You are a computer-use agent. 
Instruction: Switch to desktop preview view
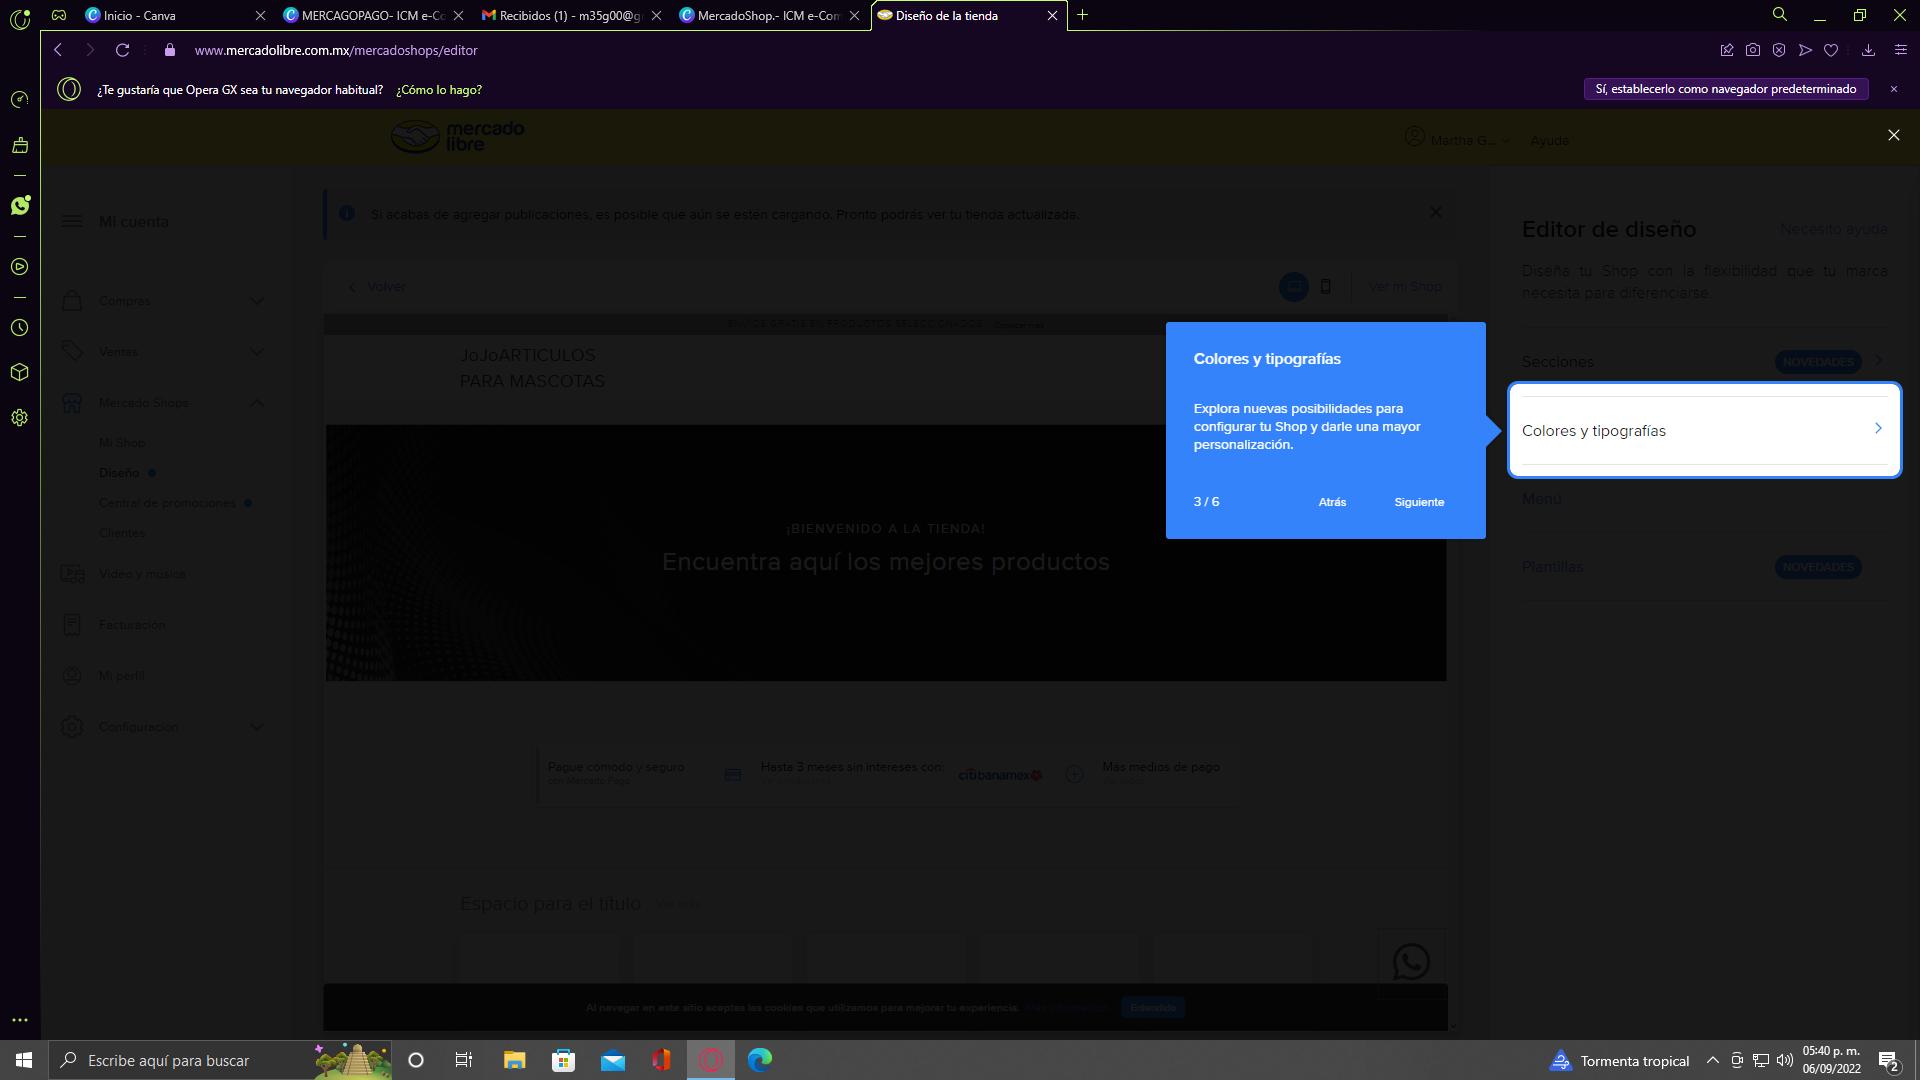coord(1293,287)
